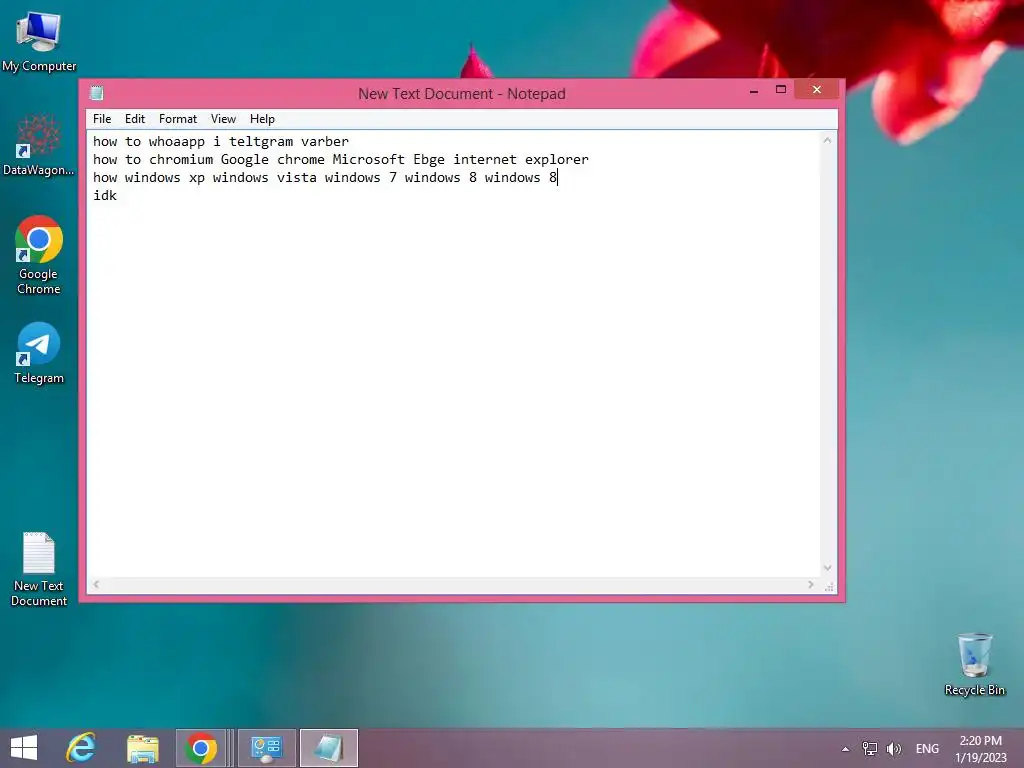Select the Telegram desktop shortcut

click(x=39, y=353)
